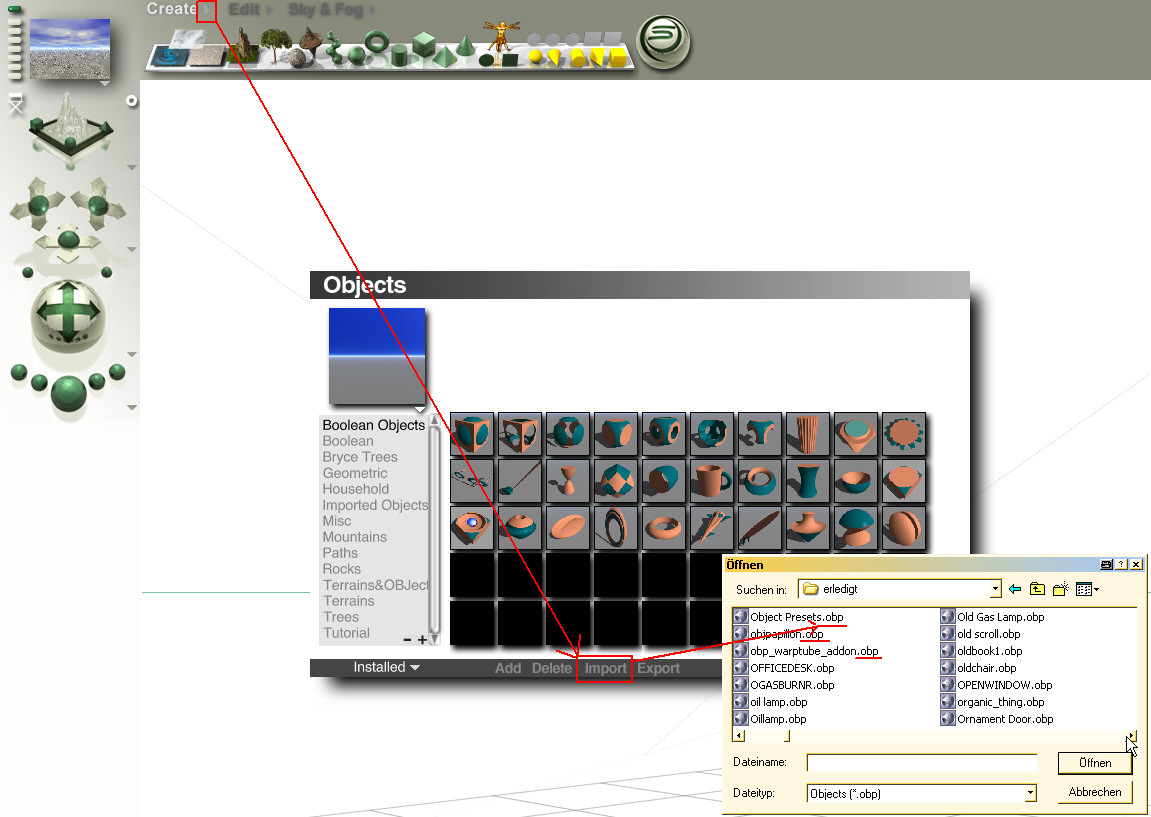Click the right cross-arrow camera control
This screenshot has height=817, width=1151.
98,203
